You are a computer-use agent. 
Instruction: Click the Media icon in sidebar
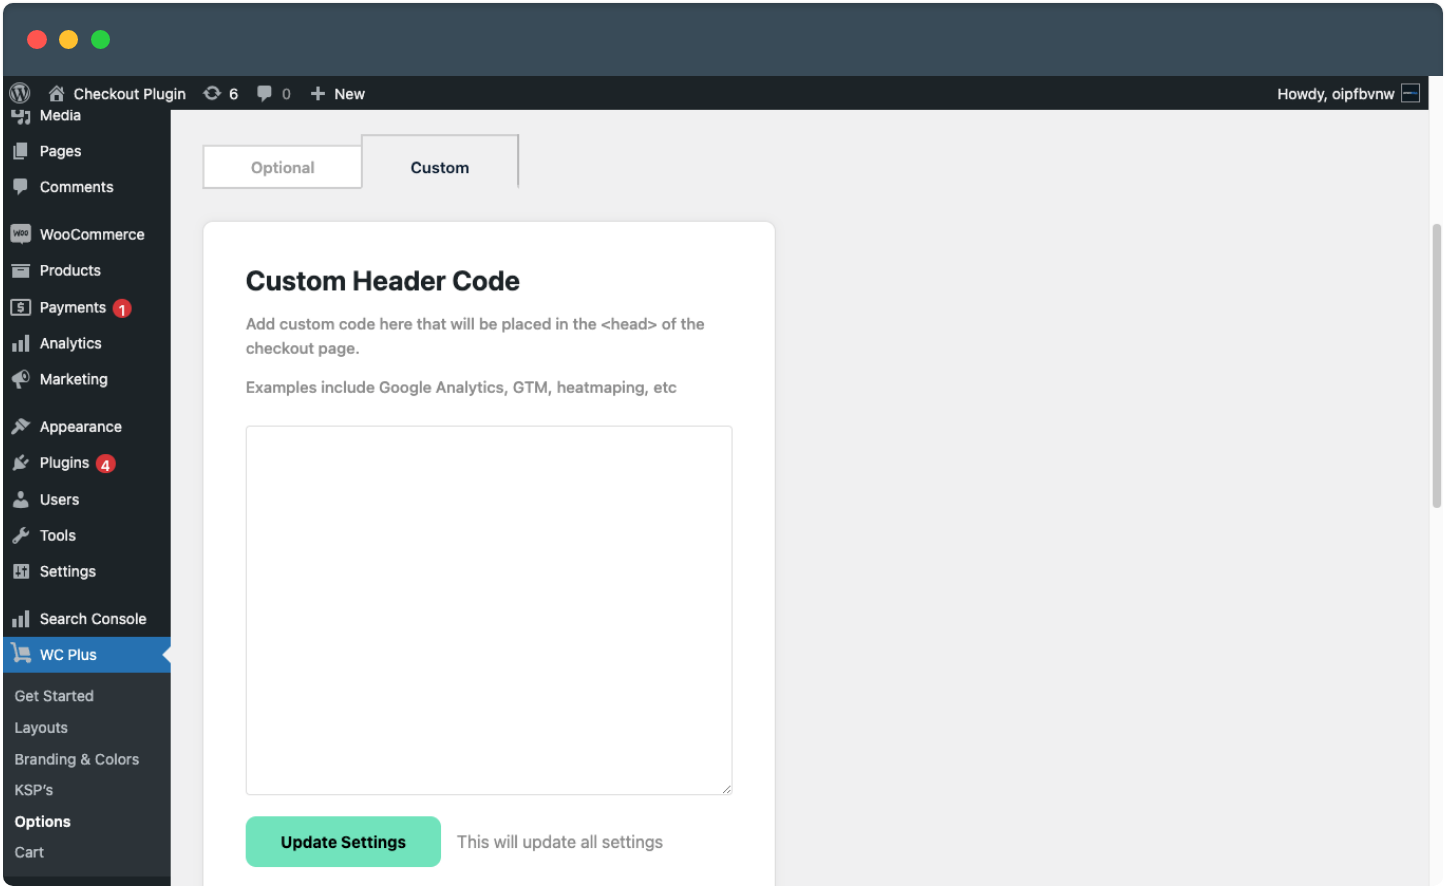(20, 116)
